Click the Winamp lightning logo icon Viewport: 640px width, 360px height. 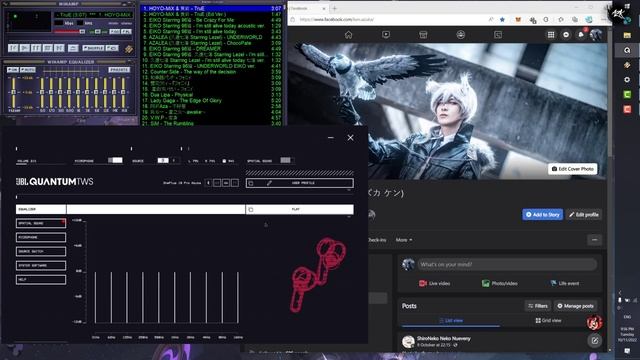(x=129, y=49)
